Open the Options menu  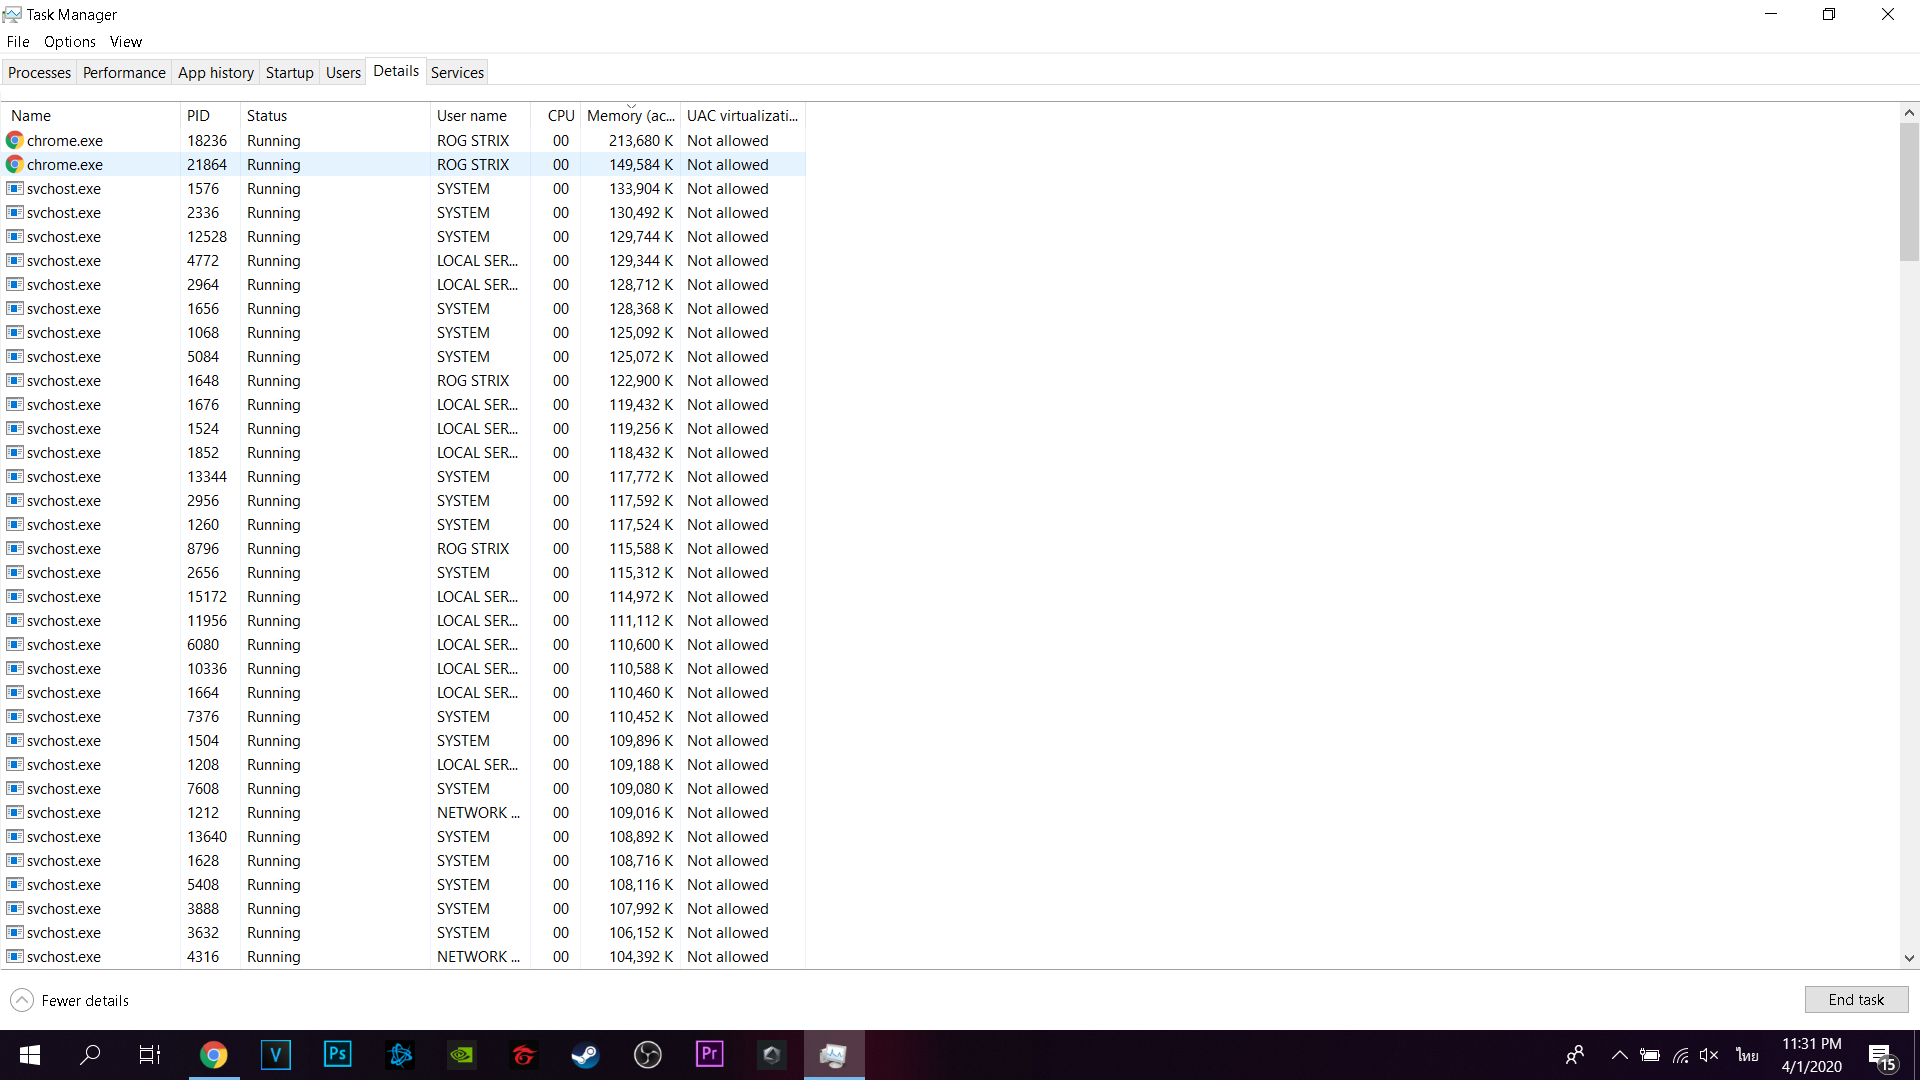(x=69, y=42)
